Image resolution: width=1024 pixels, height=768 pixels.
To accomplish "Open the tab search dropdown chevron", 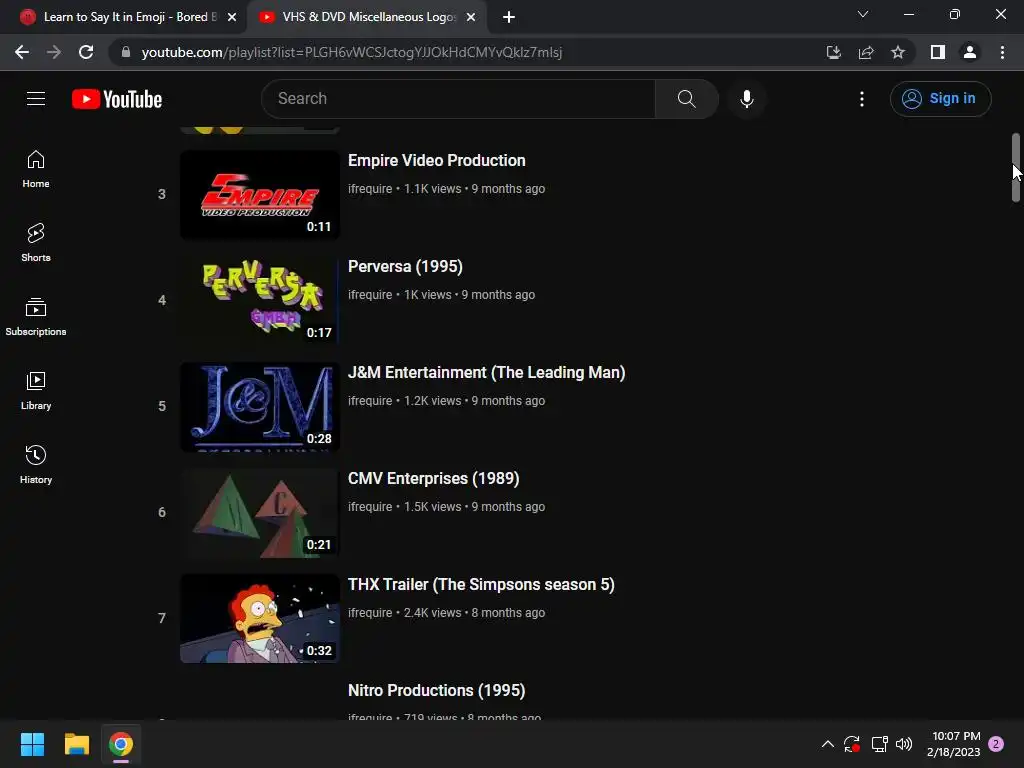I will 863,14.
